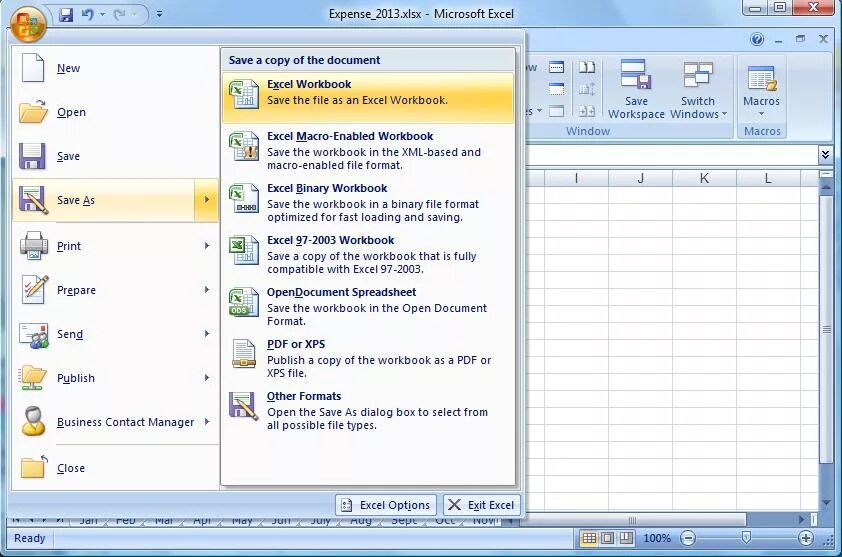Choose Close from the Office menu
842x557 pixels.
115,468
